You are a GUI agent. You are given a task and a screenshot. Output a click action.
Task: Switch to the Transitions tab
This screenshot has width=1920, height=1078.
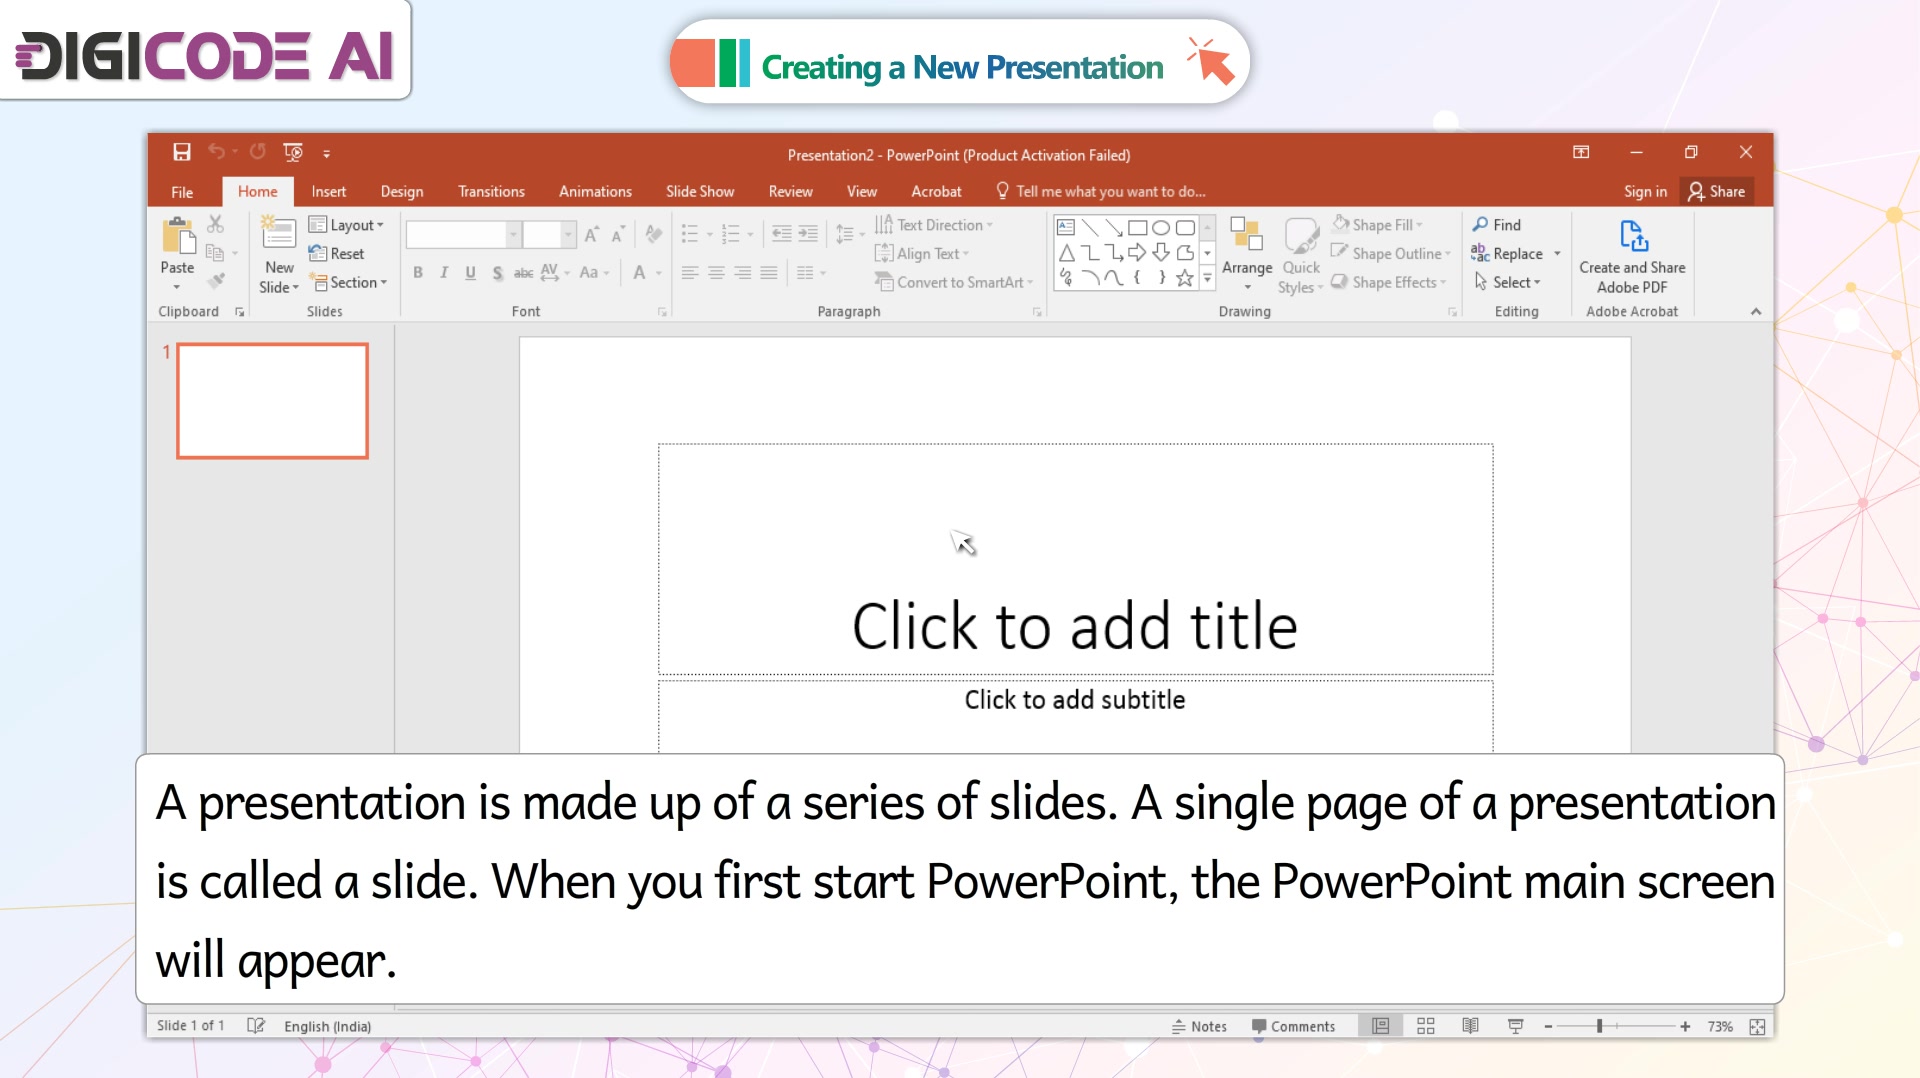click(x=491, y=192)
